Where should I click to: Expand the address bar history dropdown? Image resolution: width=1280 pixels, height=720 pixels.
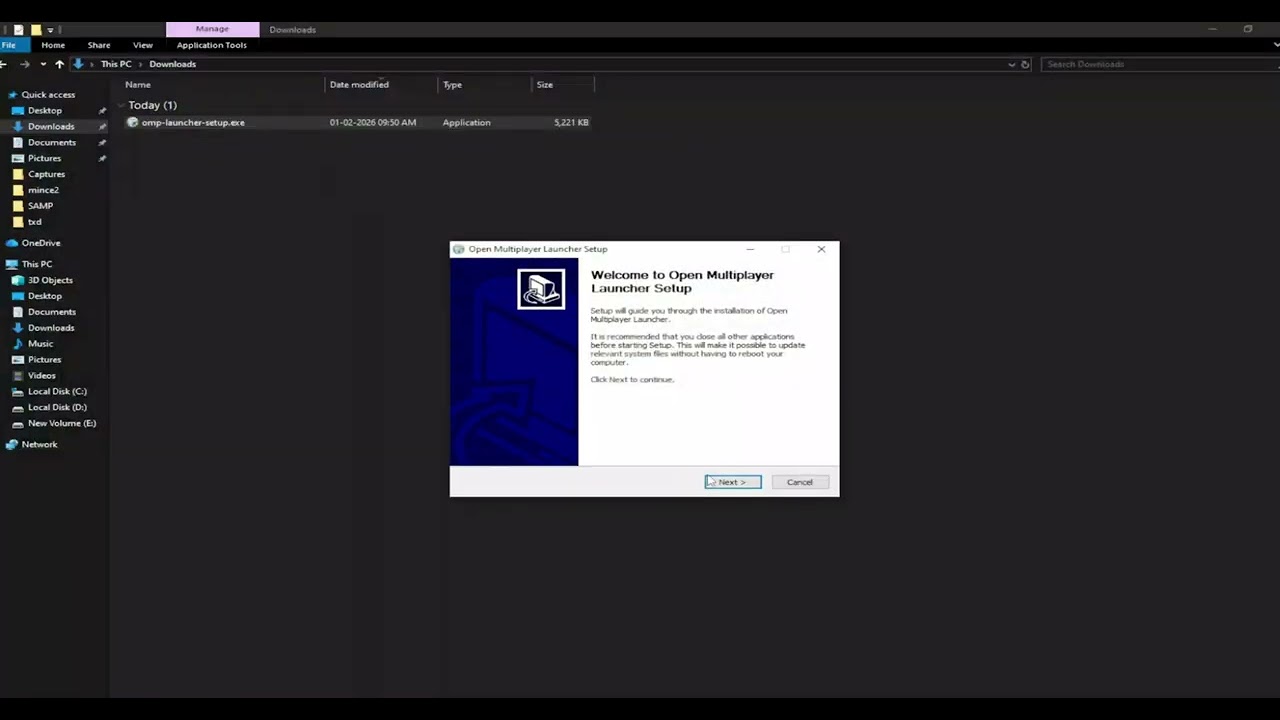point(1011,64)
